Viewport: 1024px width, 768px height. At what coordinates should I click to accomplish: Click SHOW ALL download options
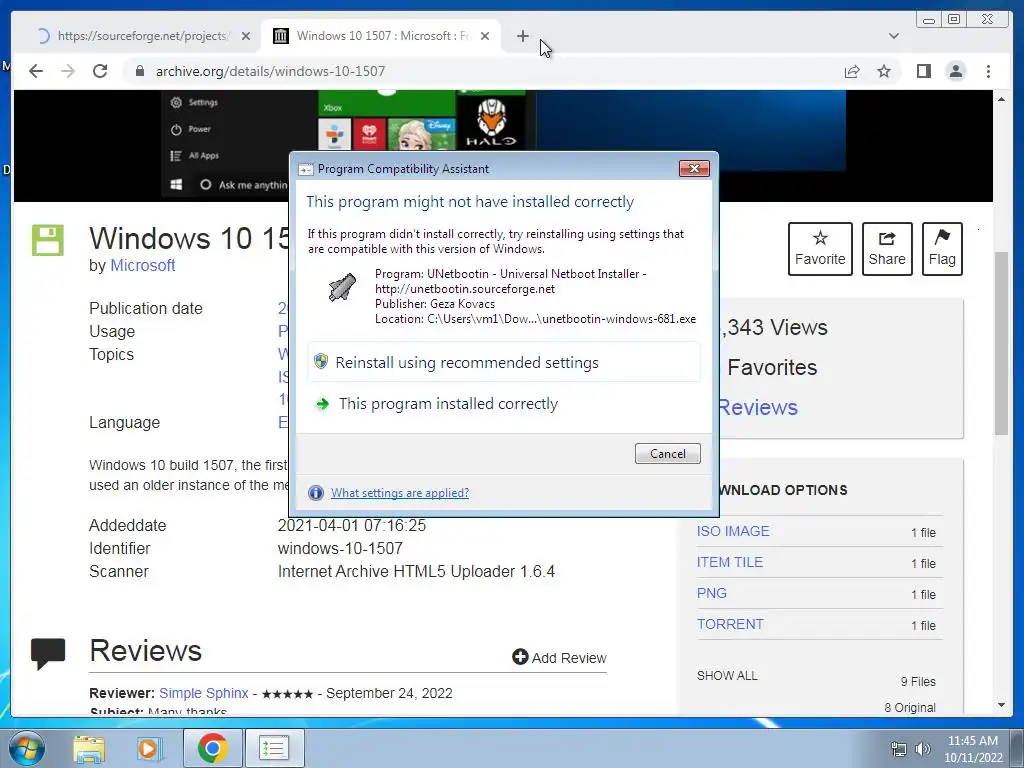[727, 675]
